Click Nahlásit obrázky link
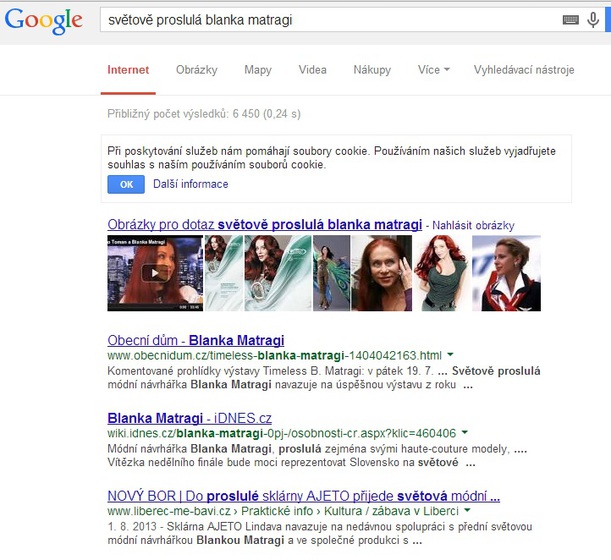611x560 pixels. pos(473,225)
